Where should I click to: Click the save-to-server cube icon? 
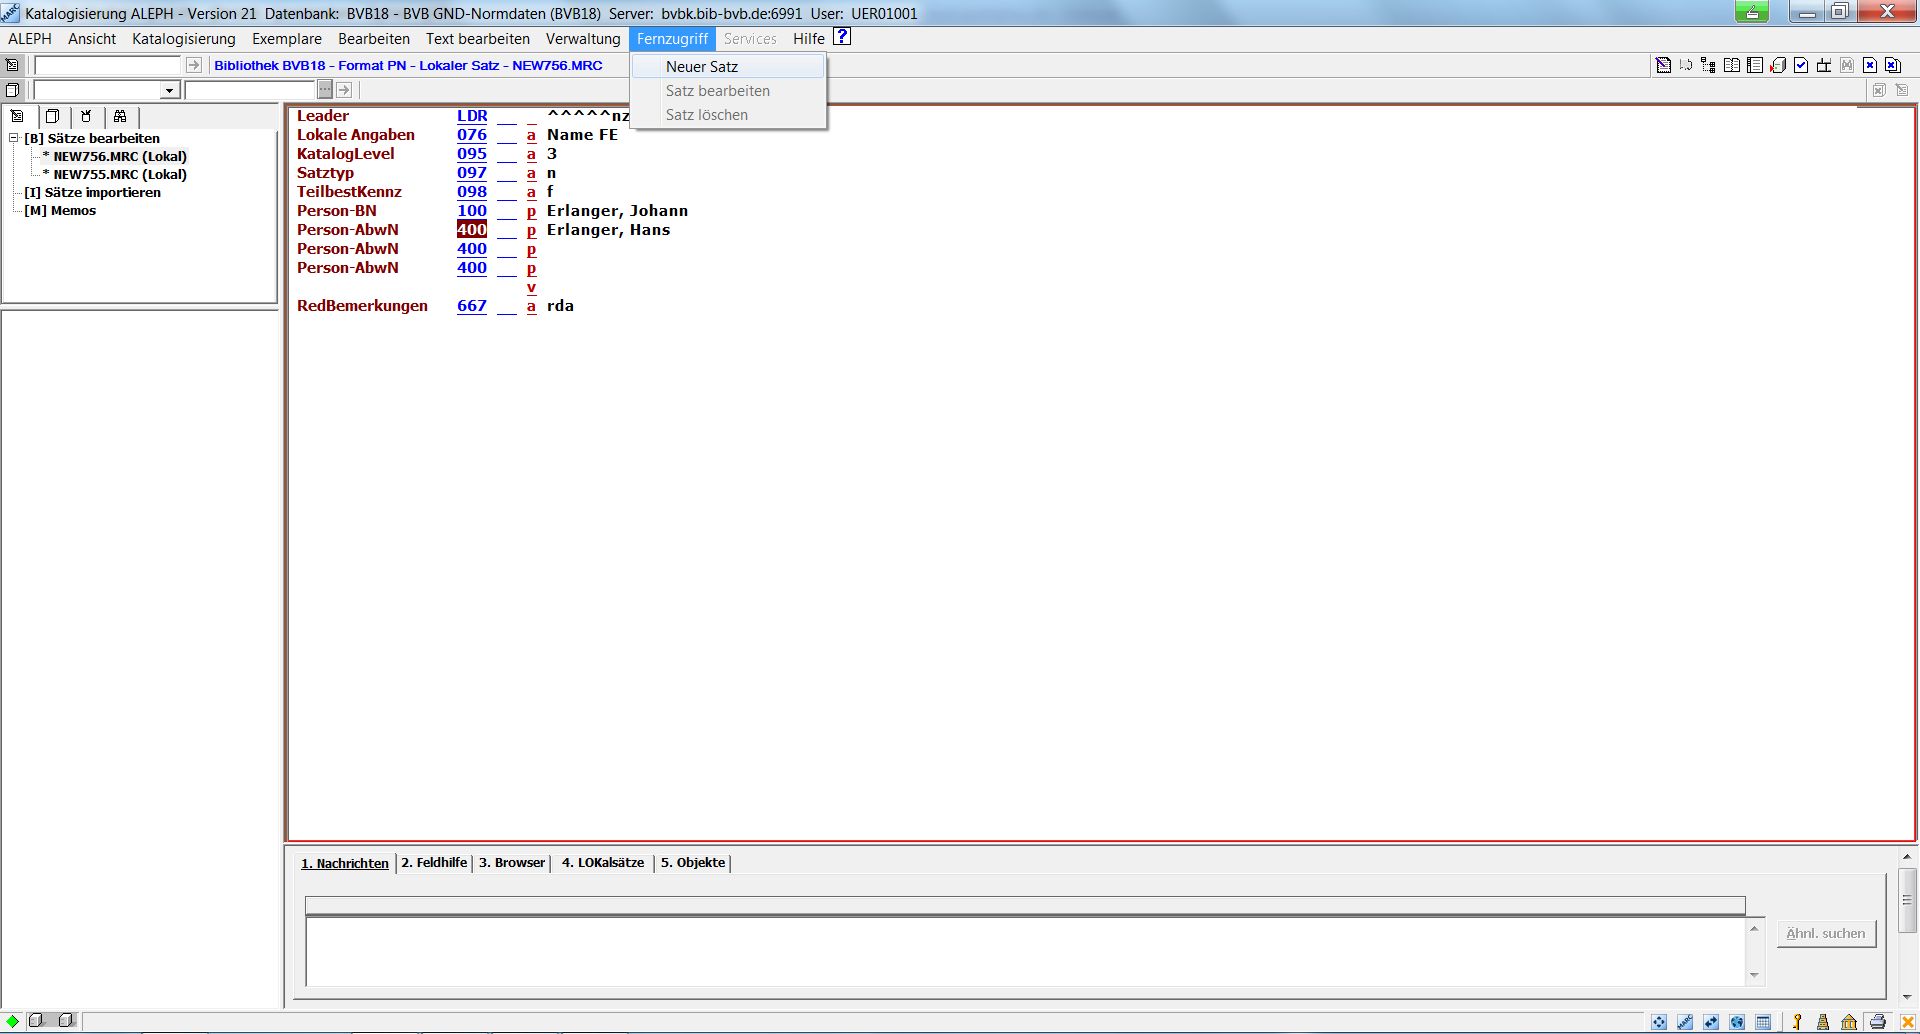click(x=1778, y=65)
